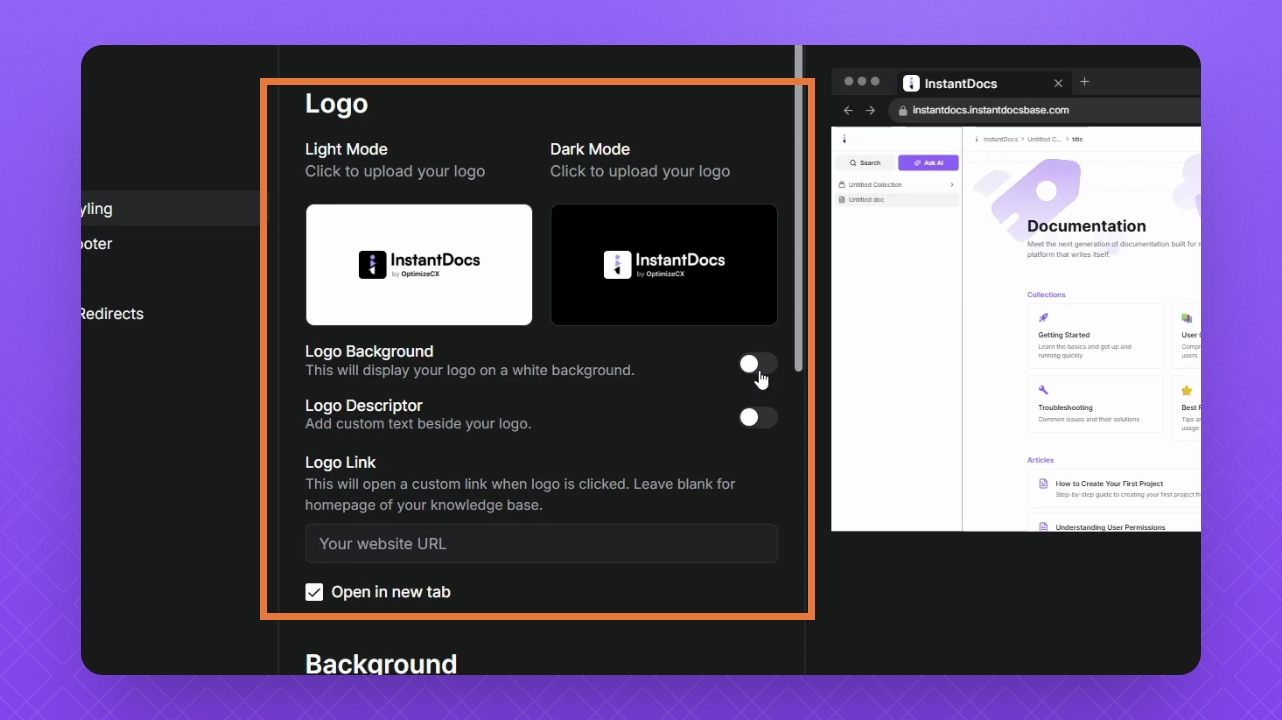This screenshot has height=720, width=1282.
Task: Click the Collections label in the preview
Action: click(1046, 295)
